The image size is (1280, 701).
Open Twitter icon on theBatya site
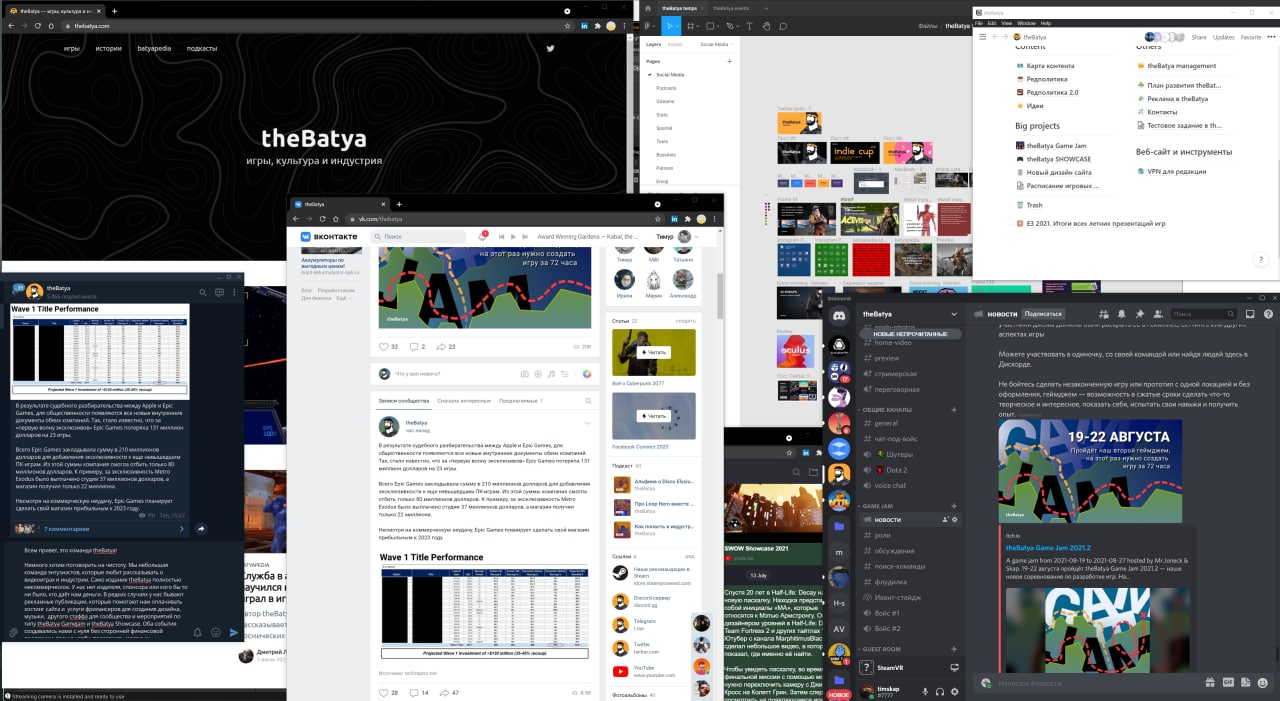click(x=550, y=48)
